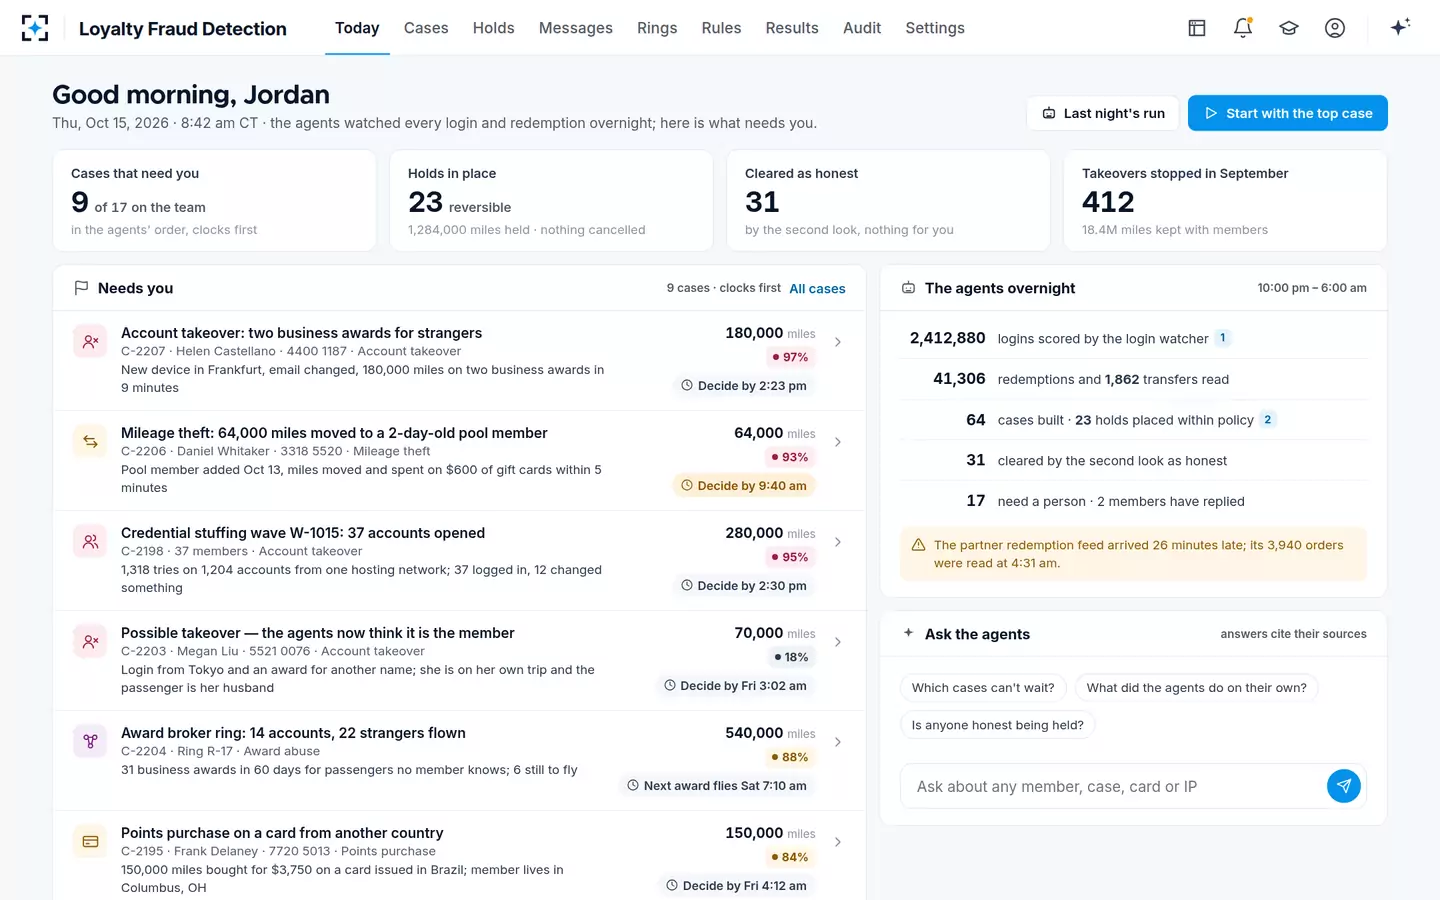The width and height of the screenshot is (1440, 900).
Task: Go to the Audit tab
Action: [862, 28]
